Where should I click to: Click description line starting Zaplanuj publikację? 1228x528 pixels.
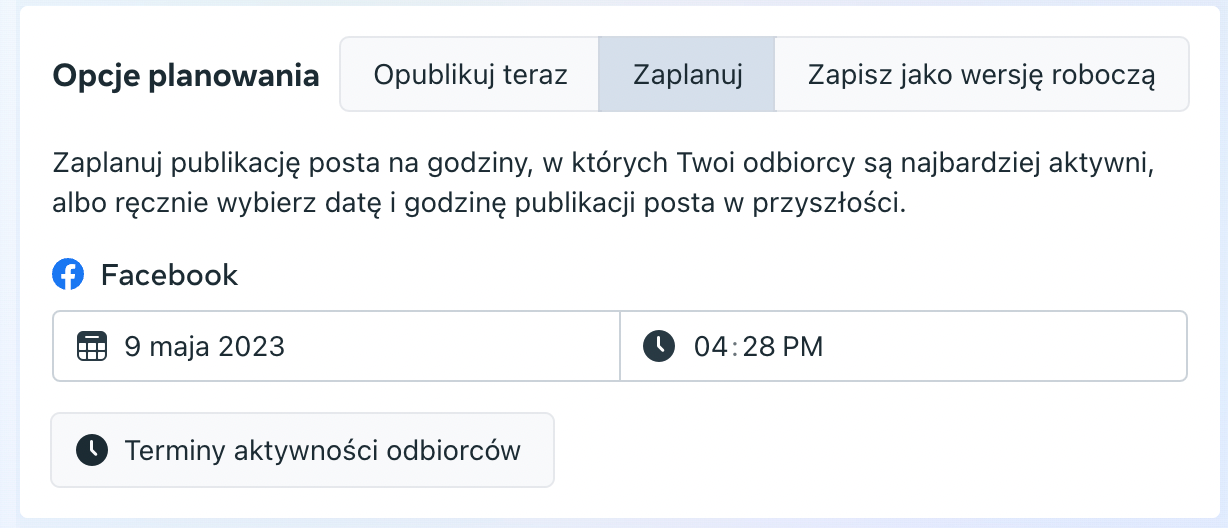click(603, 162)
